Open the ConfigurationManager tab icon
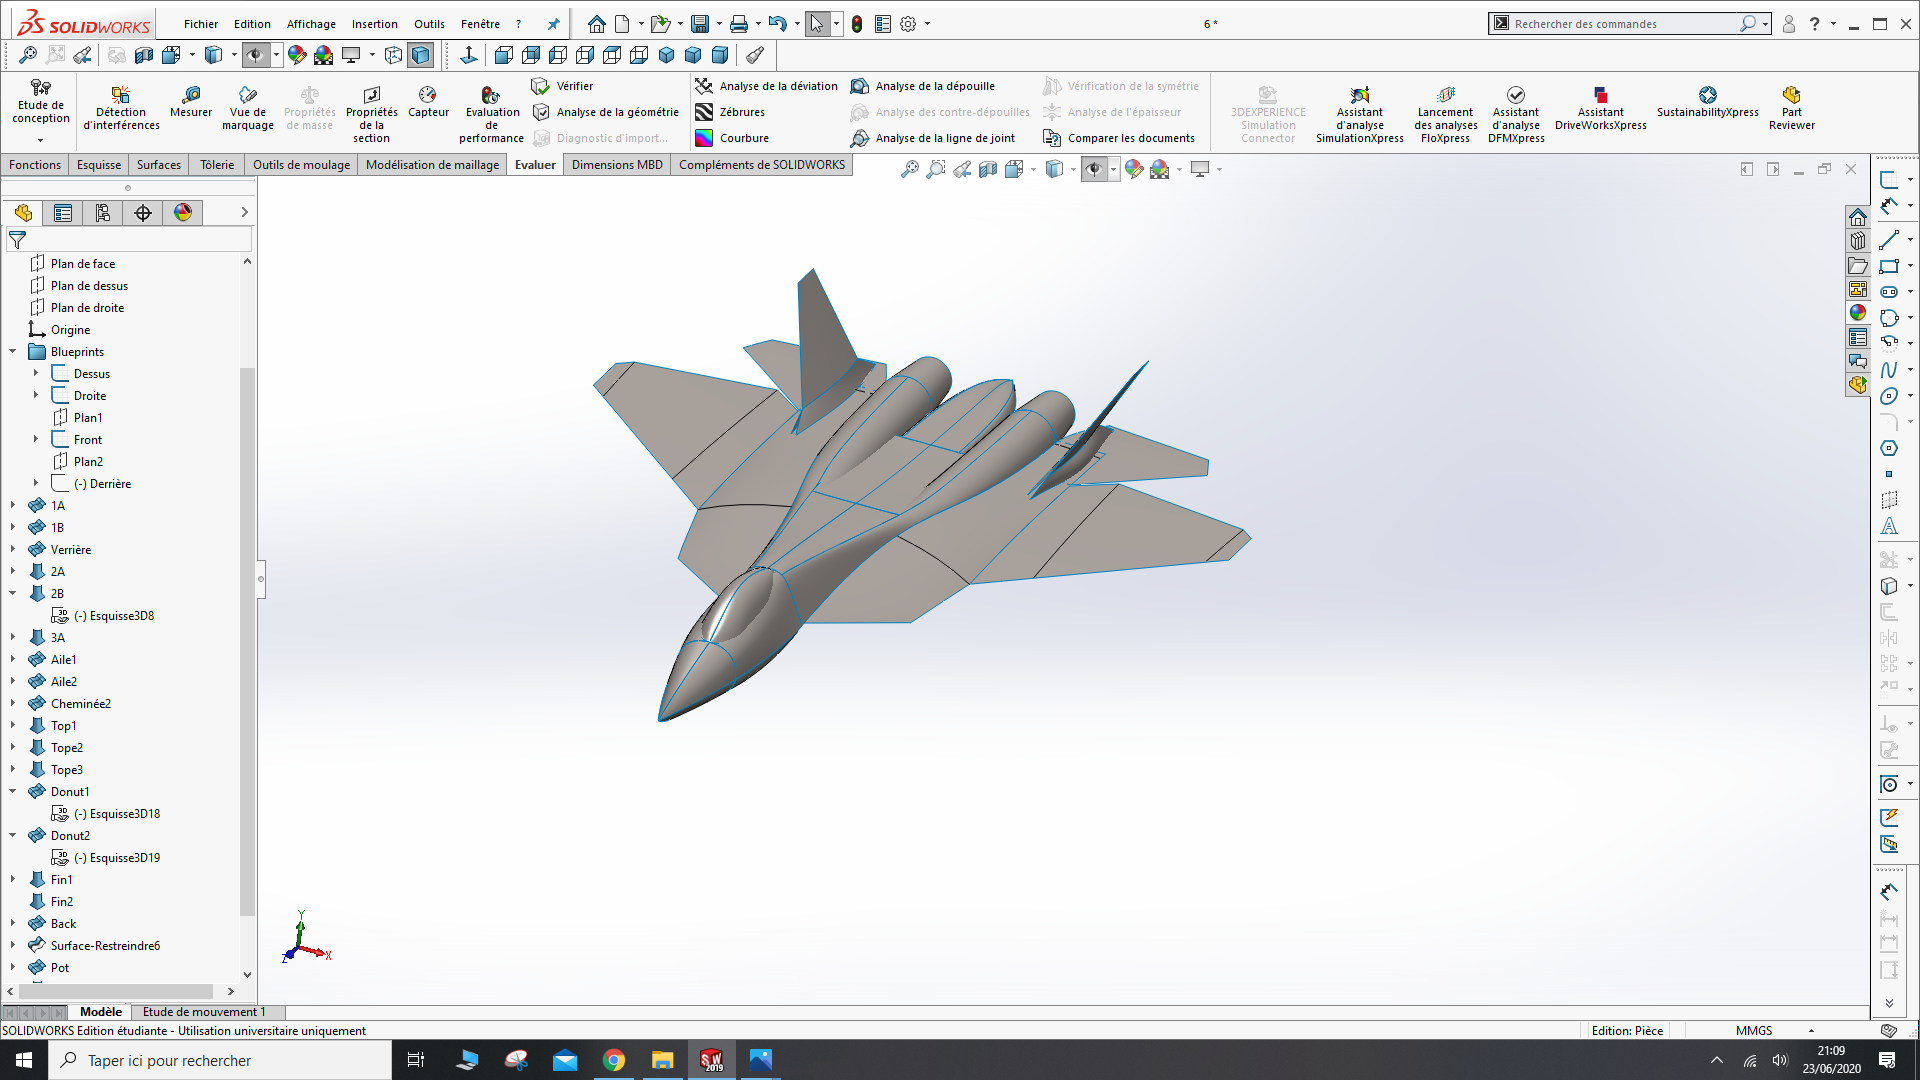1920x1080 pixels. 103,212
